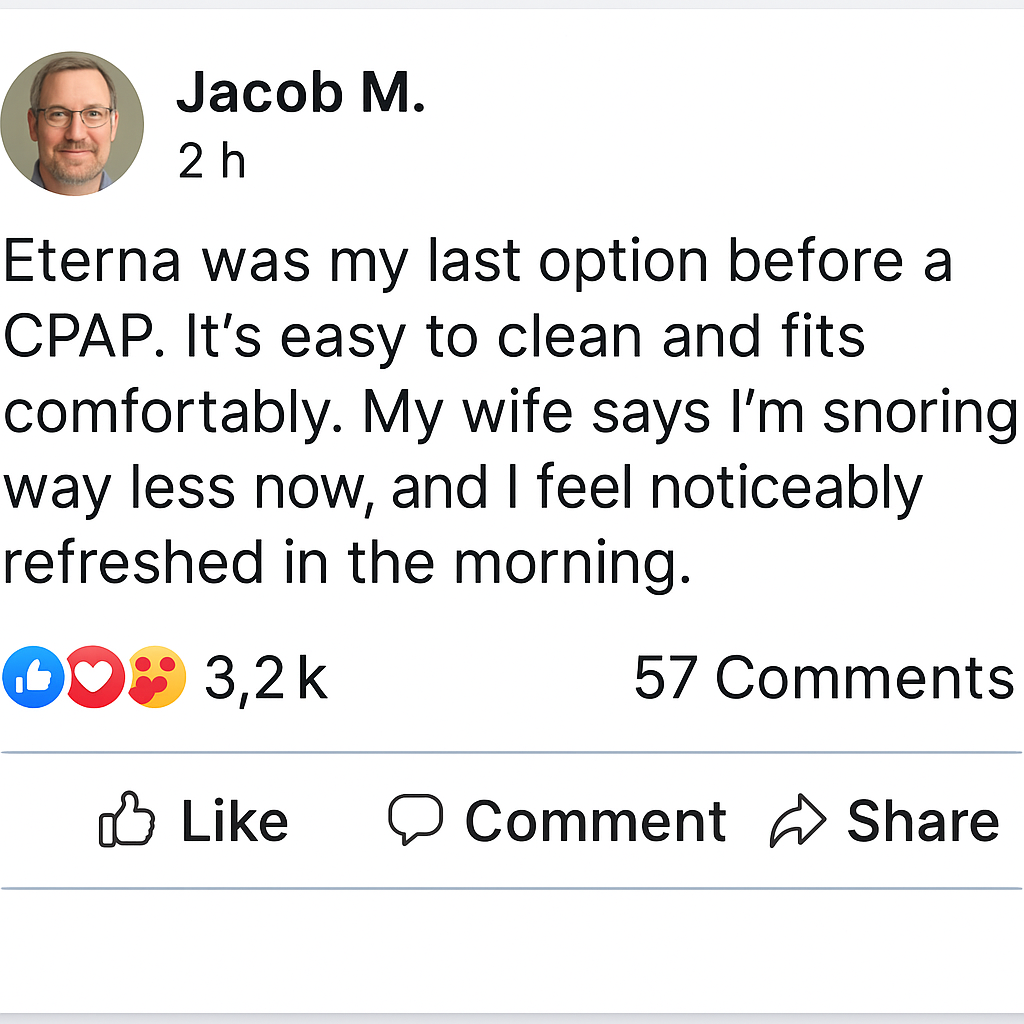The width and height of the screenshot is (1024, 1024).
Task: Click the red heart reaction icon
Action: point(95,677)
